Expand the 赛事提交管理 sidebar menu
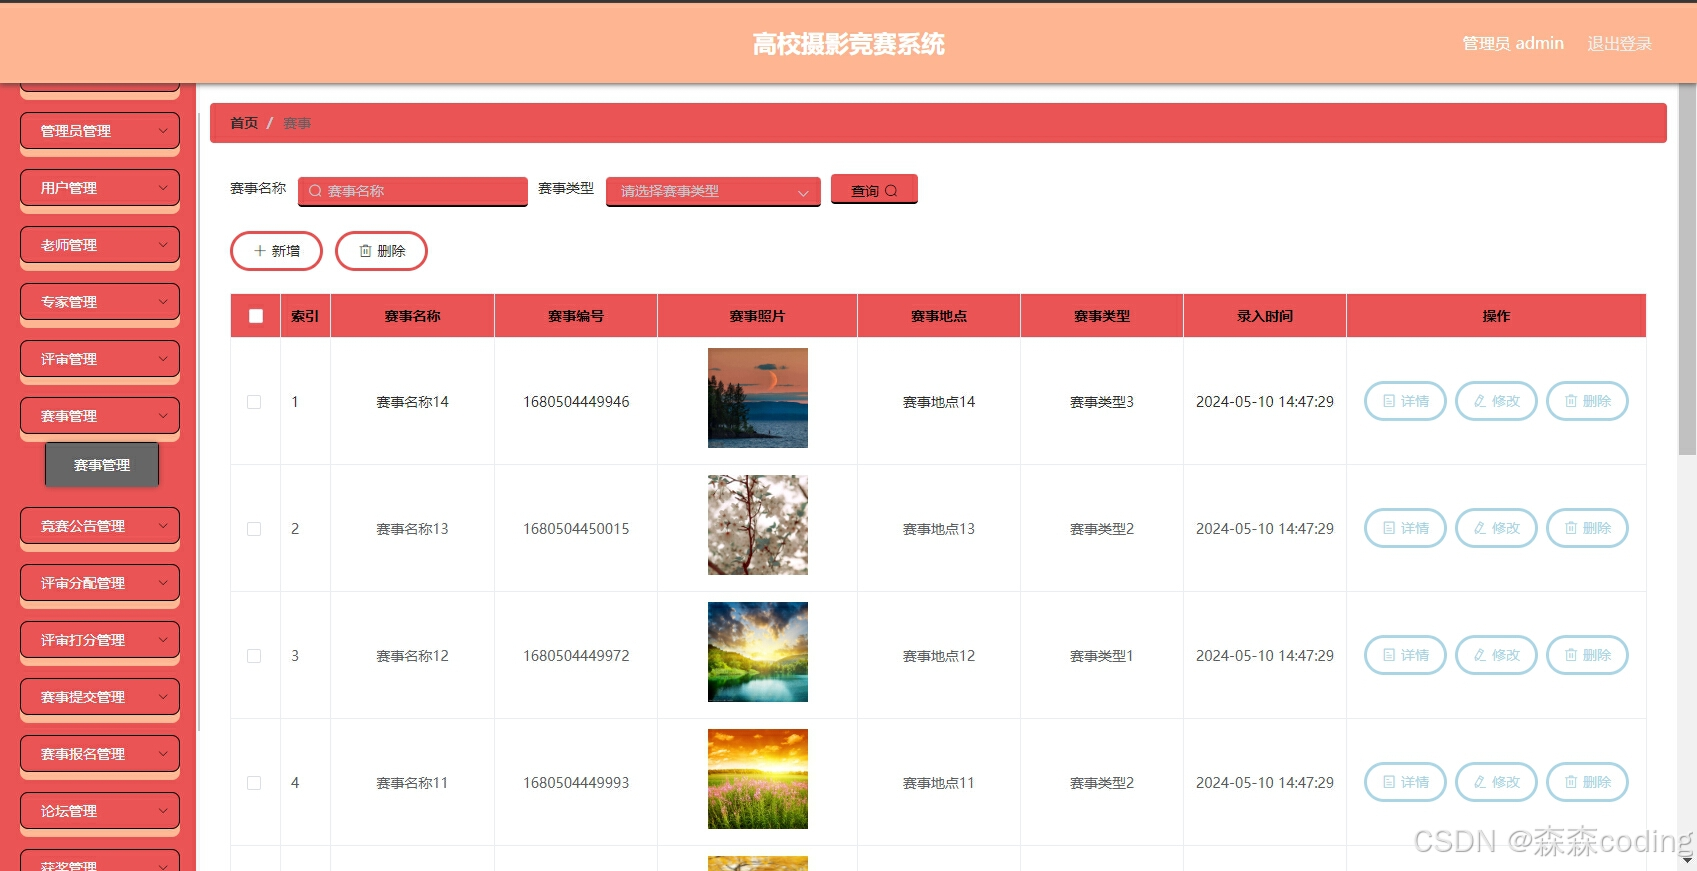This screenshot has height=871, width=1697. (100, 697)
